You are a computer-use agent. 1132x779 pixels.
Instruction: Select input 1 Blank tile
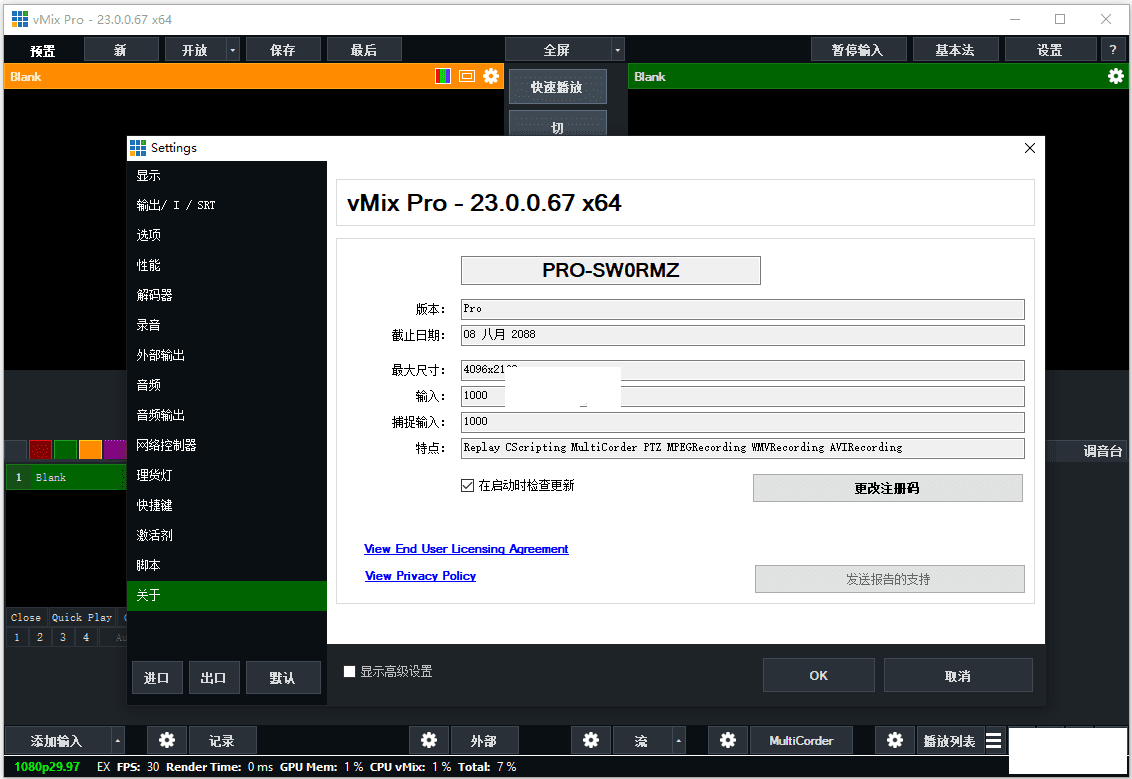tap(66, 477)
